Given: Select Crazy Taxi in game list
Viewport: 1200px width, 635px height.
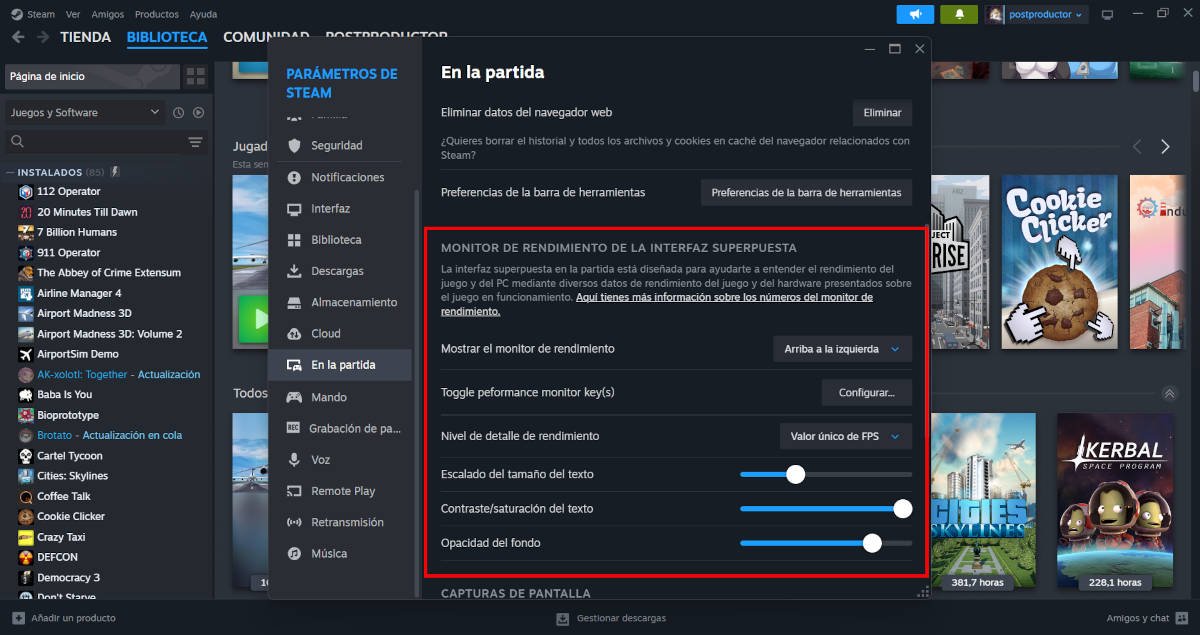Looking at the screenshot, I should click(61, 537).
